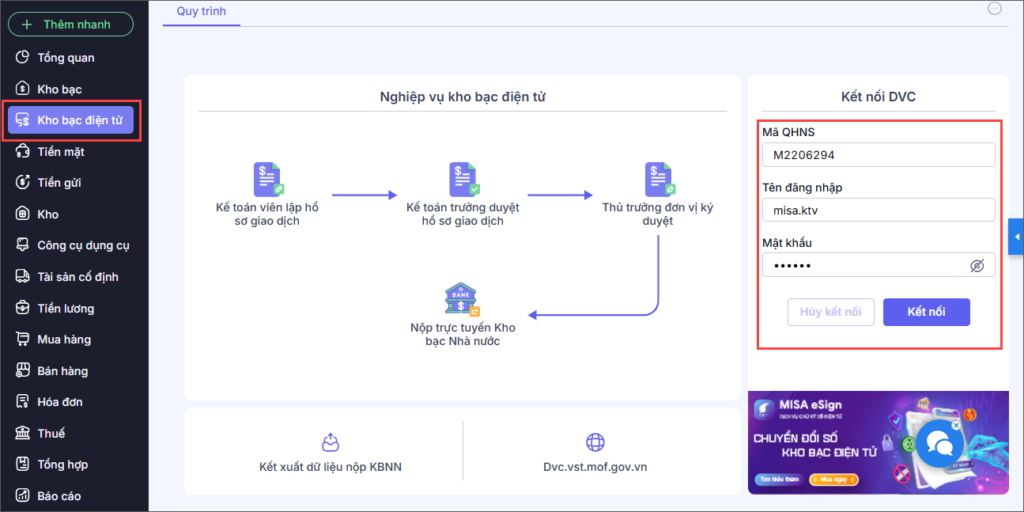The height and width of the screenshot is (512, 1024).
Task: Go to Tiền lương in the sidebar
Action: pos(66,308)
